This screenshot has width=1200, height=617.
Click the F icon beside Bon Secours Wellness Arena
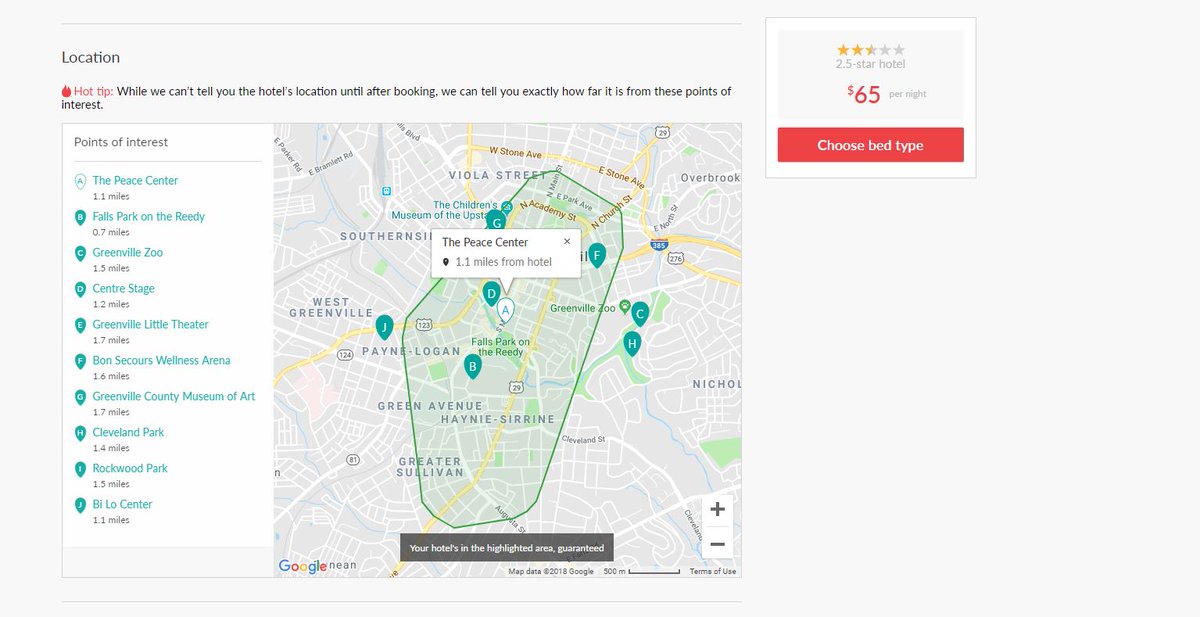80,361
